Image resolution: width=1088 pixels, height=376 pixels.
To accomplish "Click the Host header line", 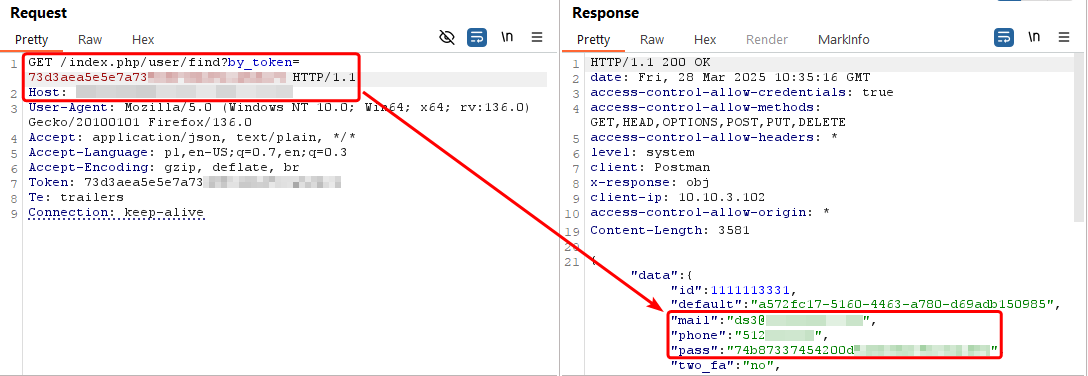I will [161, 92].
